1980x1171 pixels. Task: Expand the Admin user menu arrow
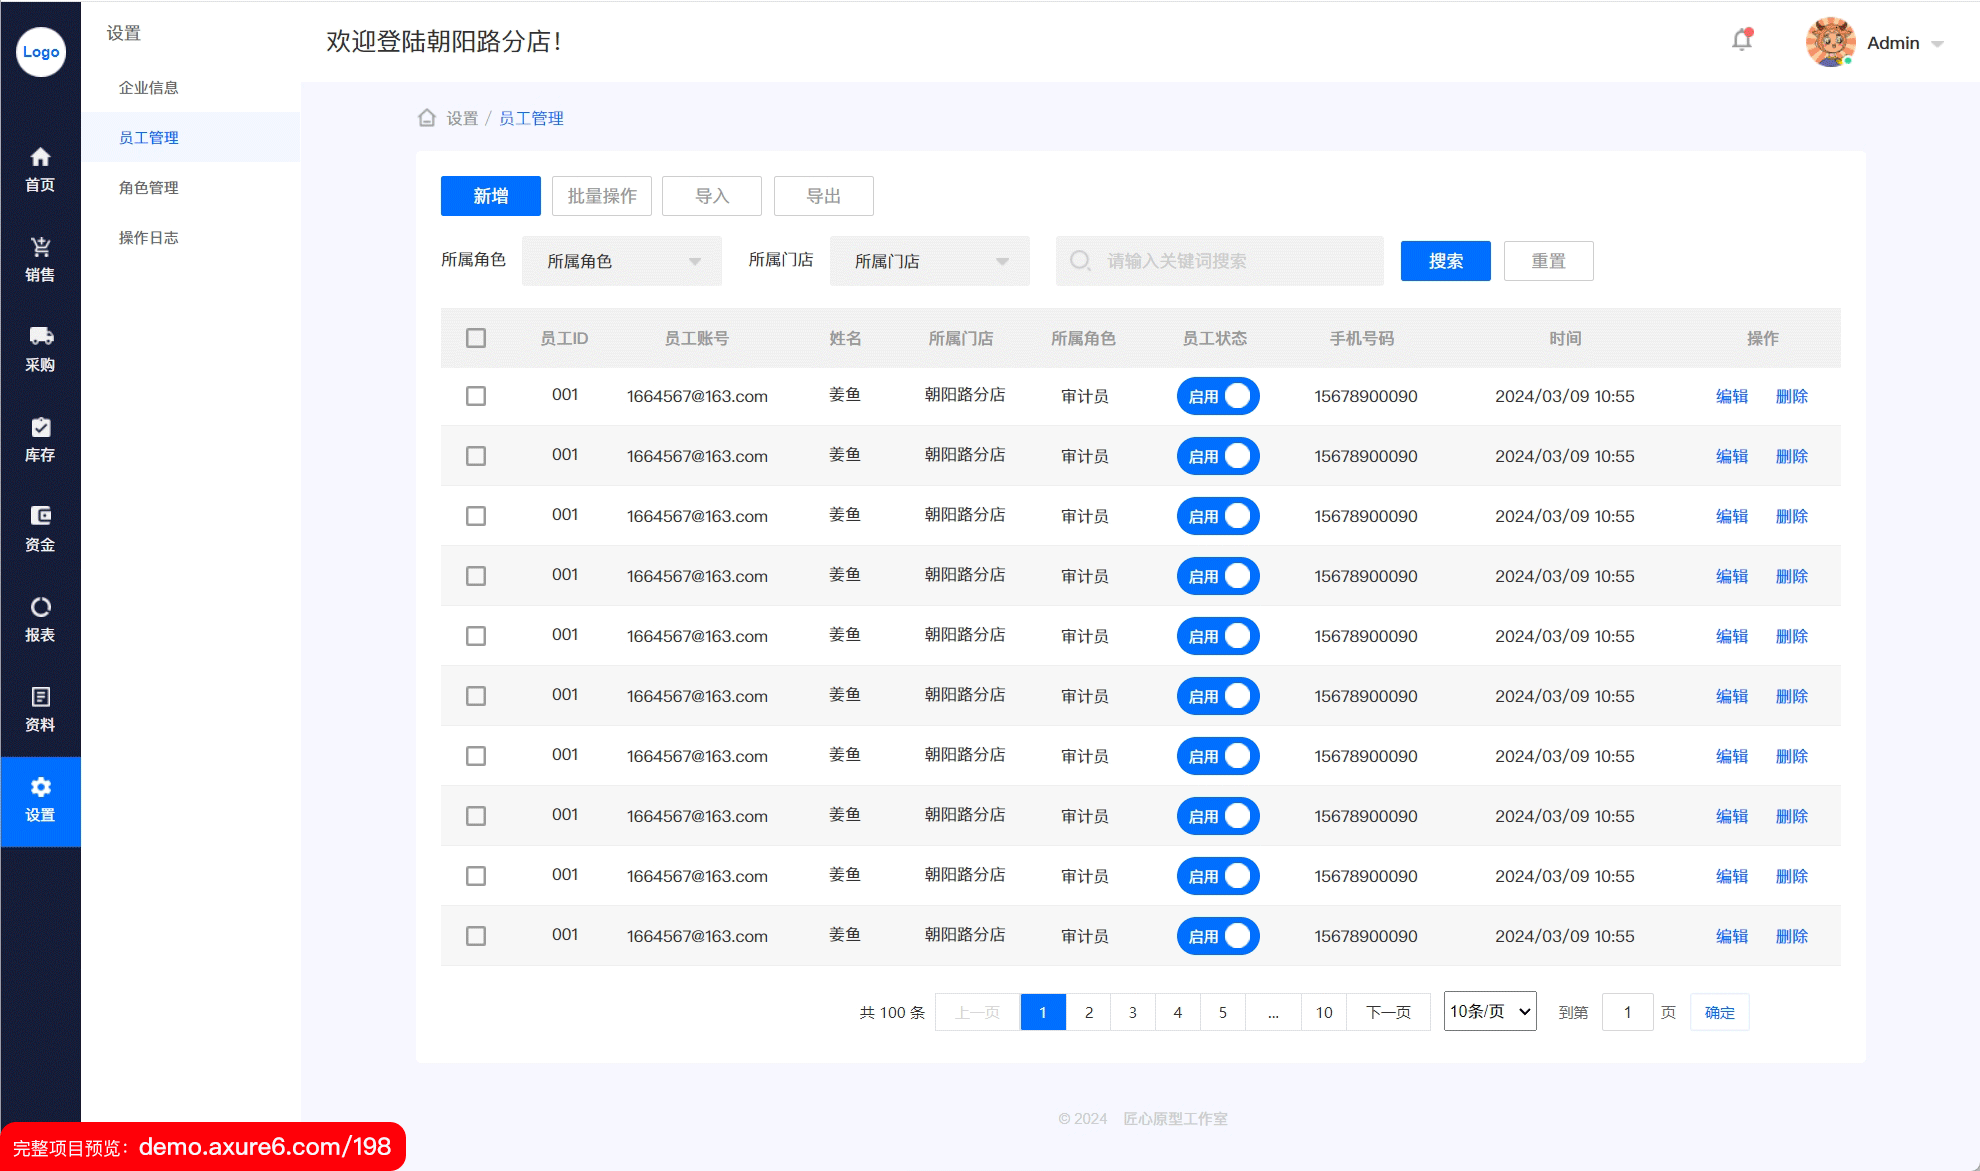1937,44
